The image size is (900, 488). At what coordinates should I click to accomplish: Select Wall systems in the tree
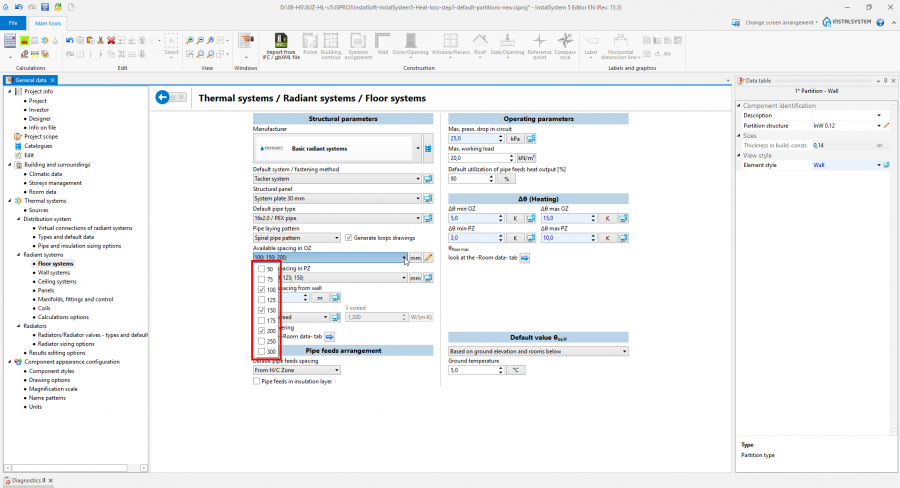pos(54,272)
